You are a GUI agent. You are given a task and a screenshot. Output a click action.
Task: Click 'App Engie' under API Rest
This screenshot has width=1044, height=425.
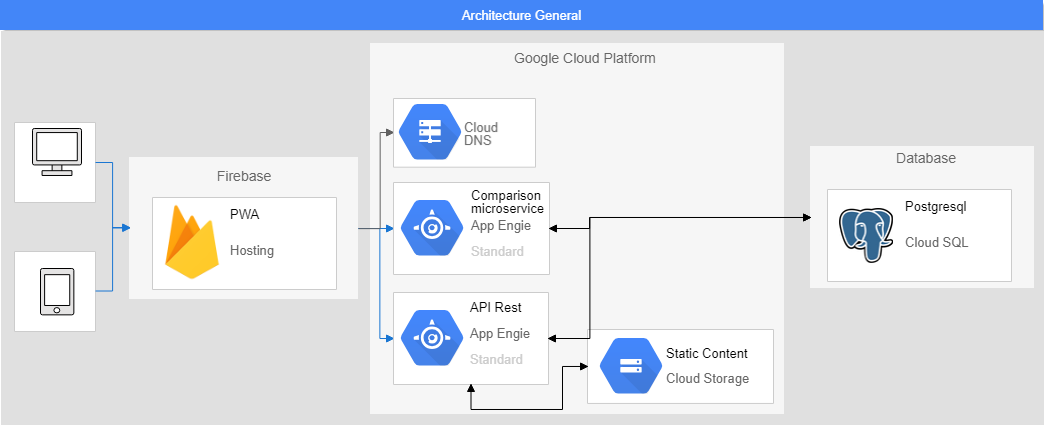tap(500, 334)
